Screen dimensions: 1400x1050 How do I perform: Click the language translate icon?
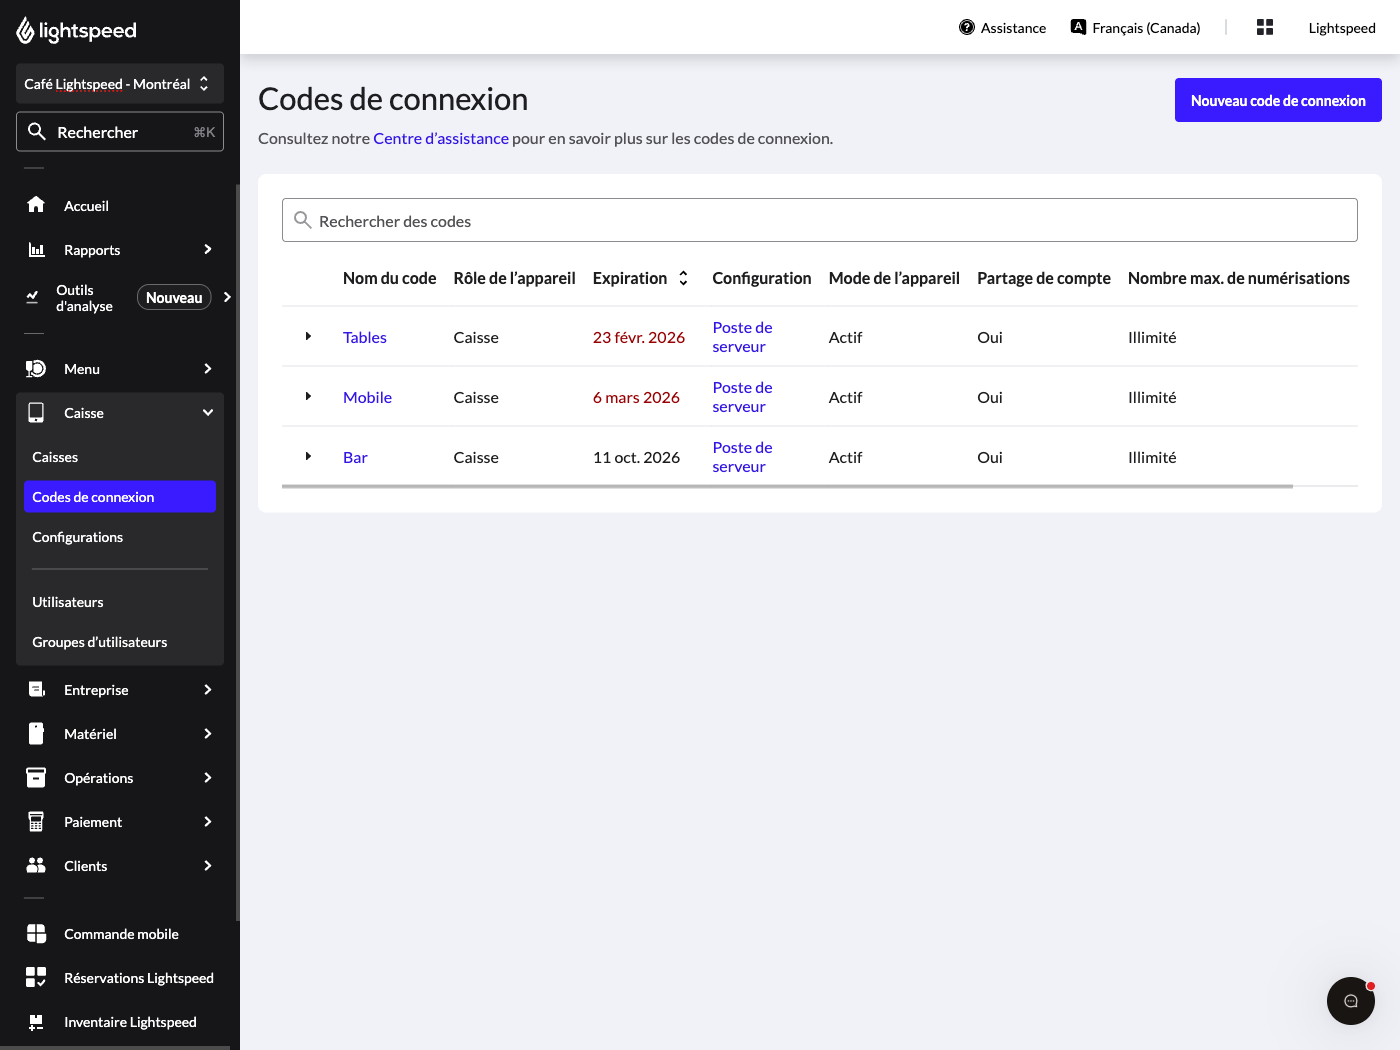click(1078, 27)
